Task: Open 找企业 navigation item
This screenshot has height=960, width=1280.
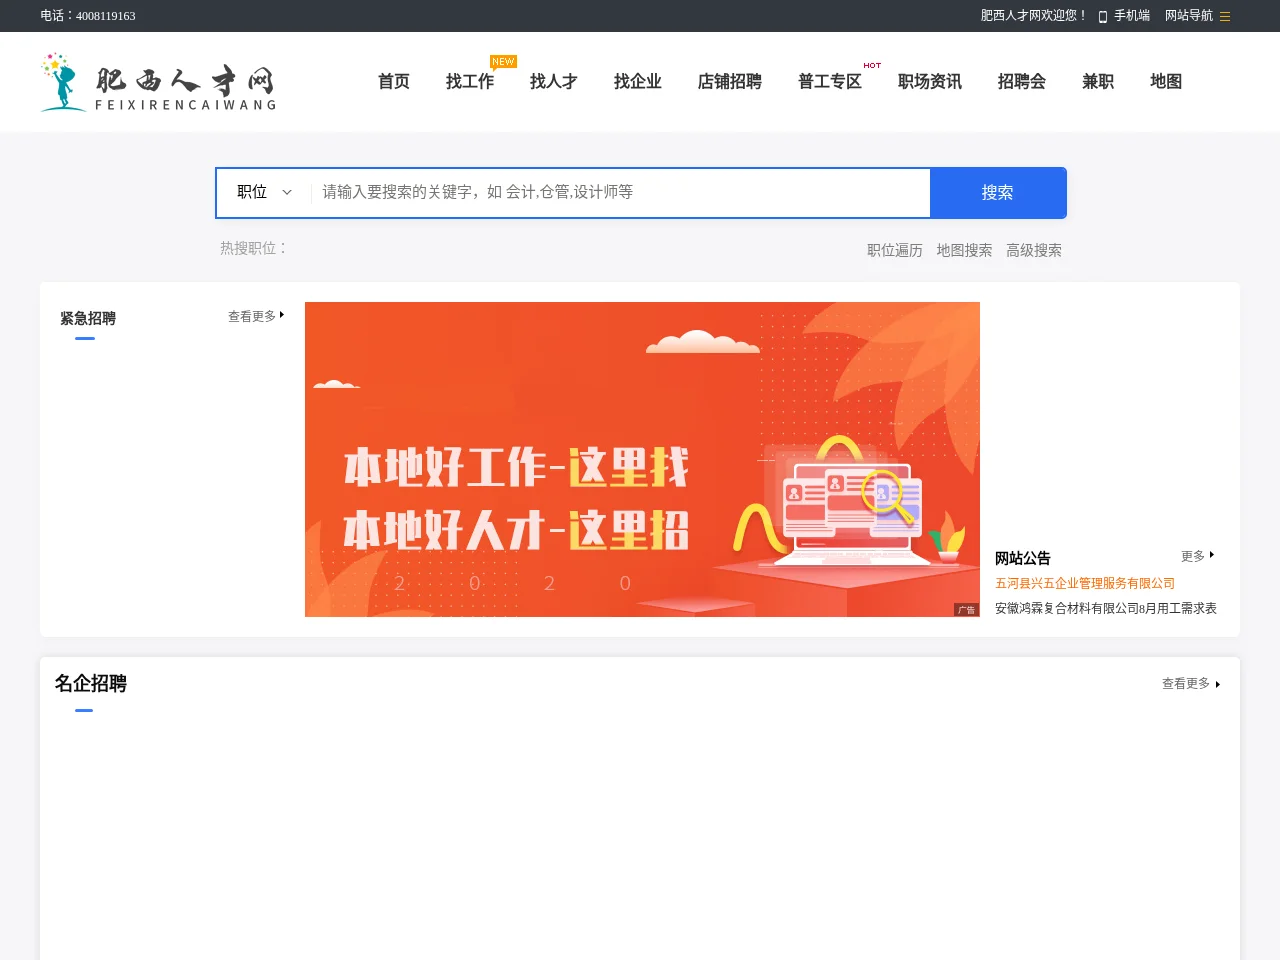Action: click(638, 82)
